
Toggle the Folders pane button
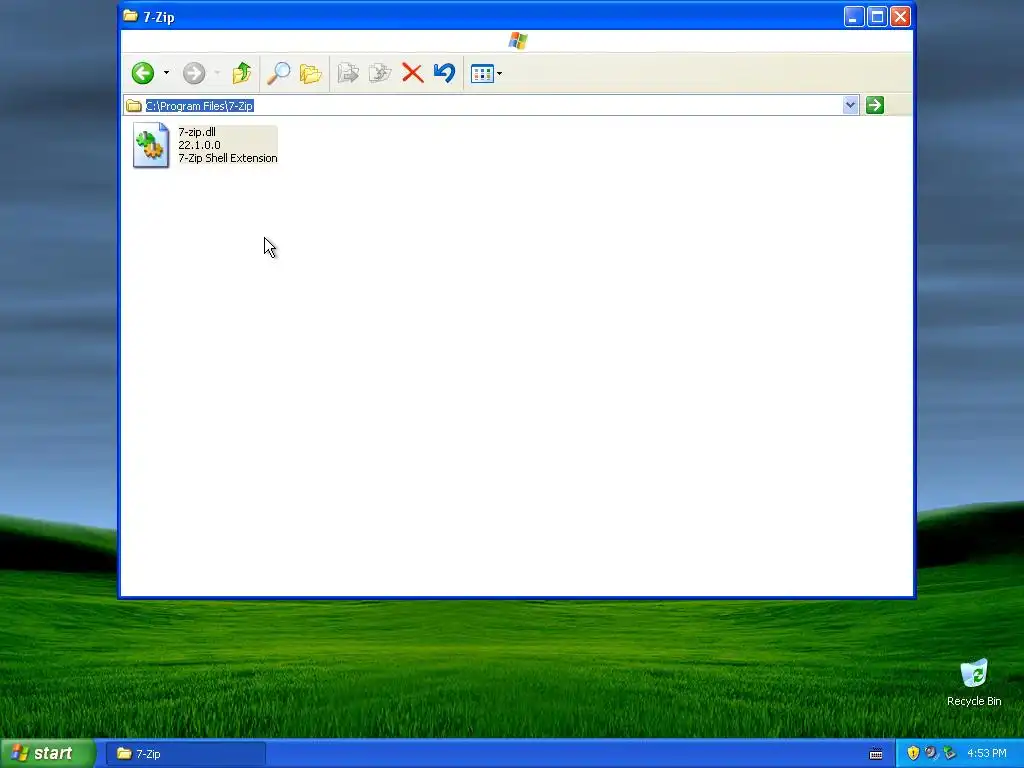click(311, 73)
